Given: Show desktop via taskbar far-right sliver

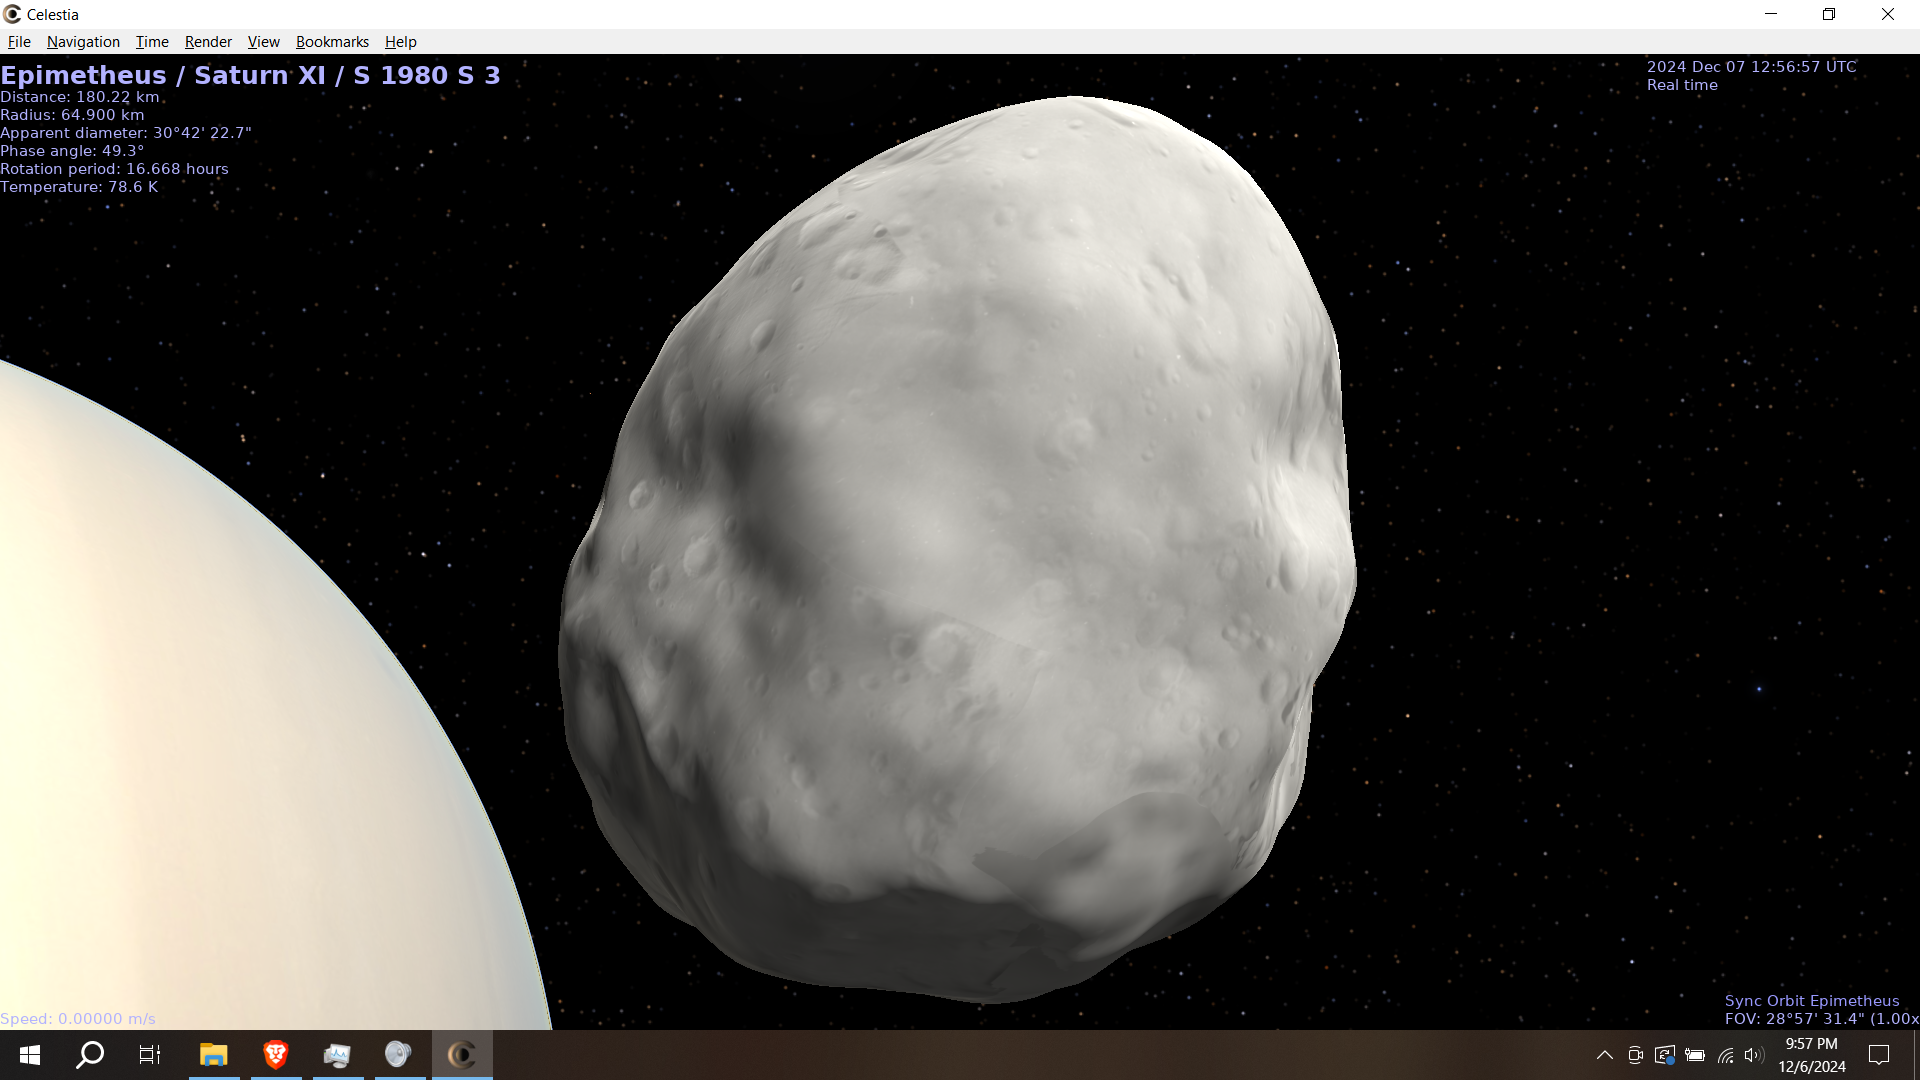Looking at the screenshot, I should [x=1916, y=1055].
